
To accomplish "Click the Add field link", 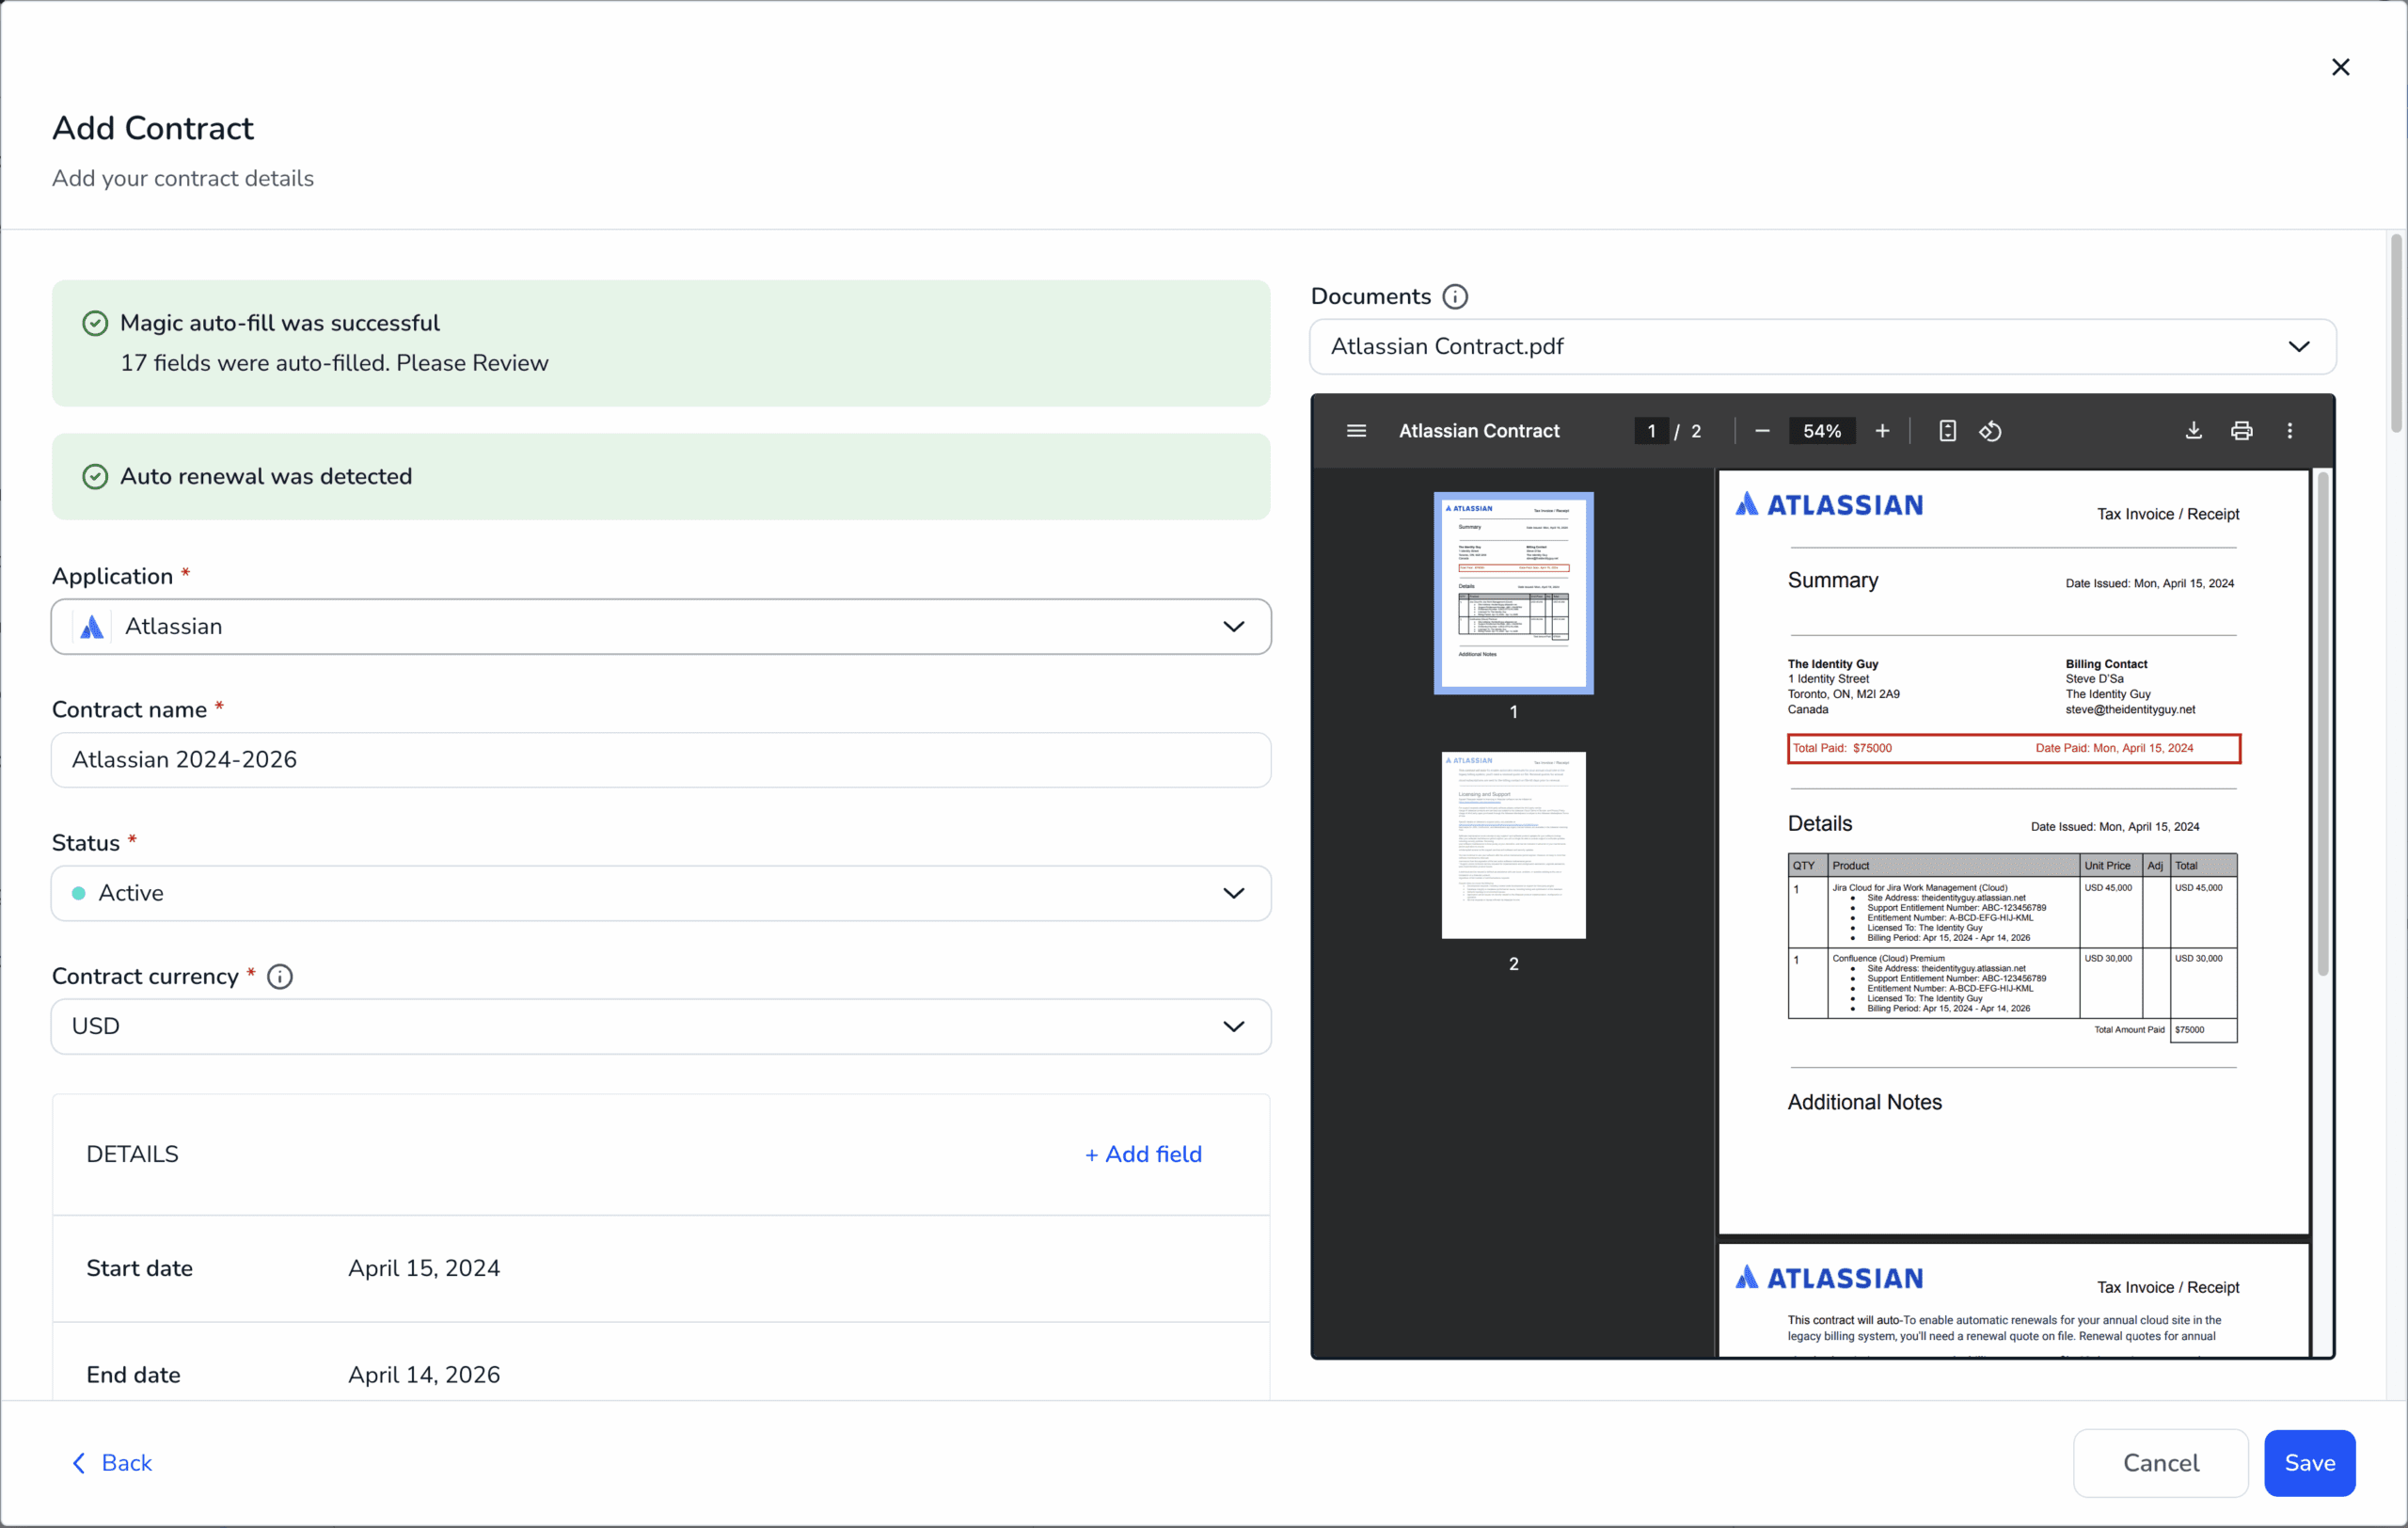I will (1143, 1154).
